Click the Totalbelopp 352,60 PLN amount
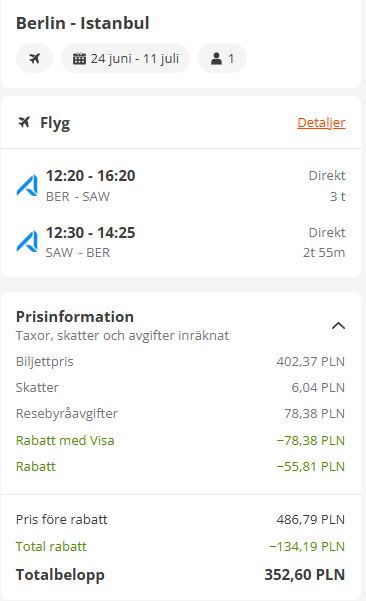The width and height of the screenshot is (366, 601). [x=305, y=575]
